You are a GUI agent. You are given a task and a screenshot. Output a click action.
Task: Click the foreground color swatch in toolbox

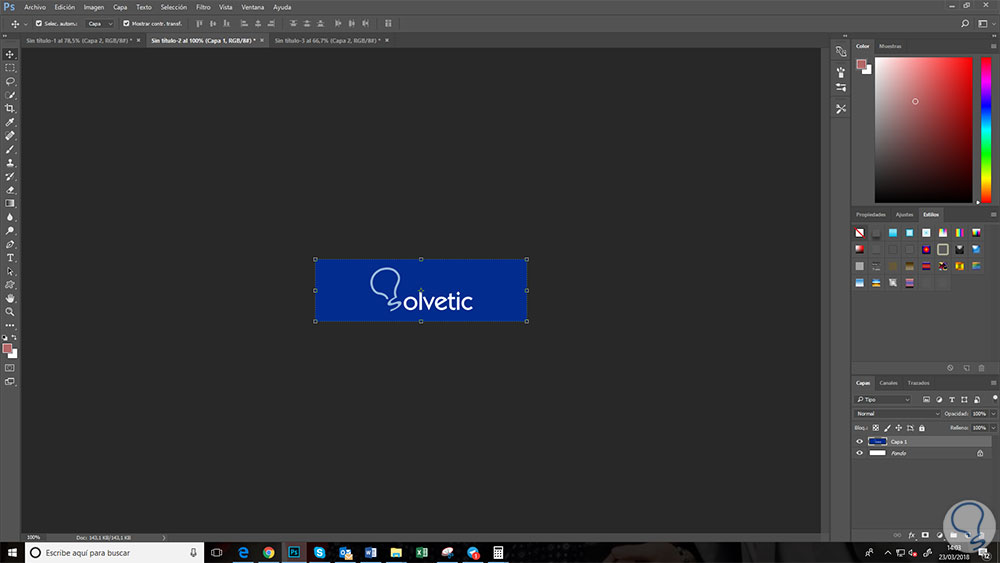point(7,348)
